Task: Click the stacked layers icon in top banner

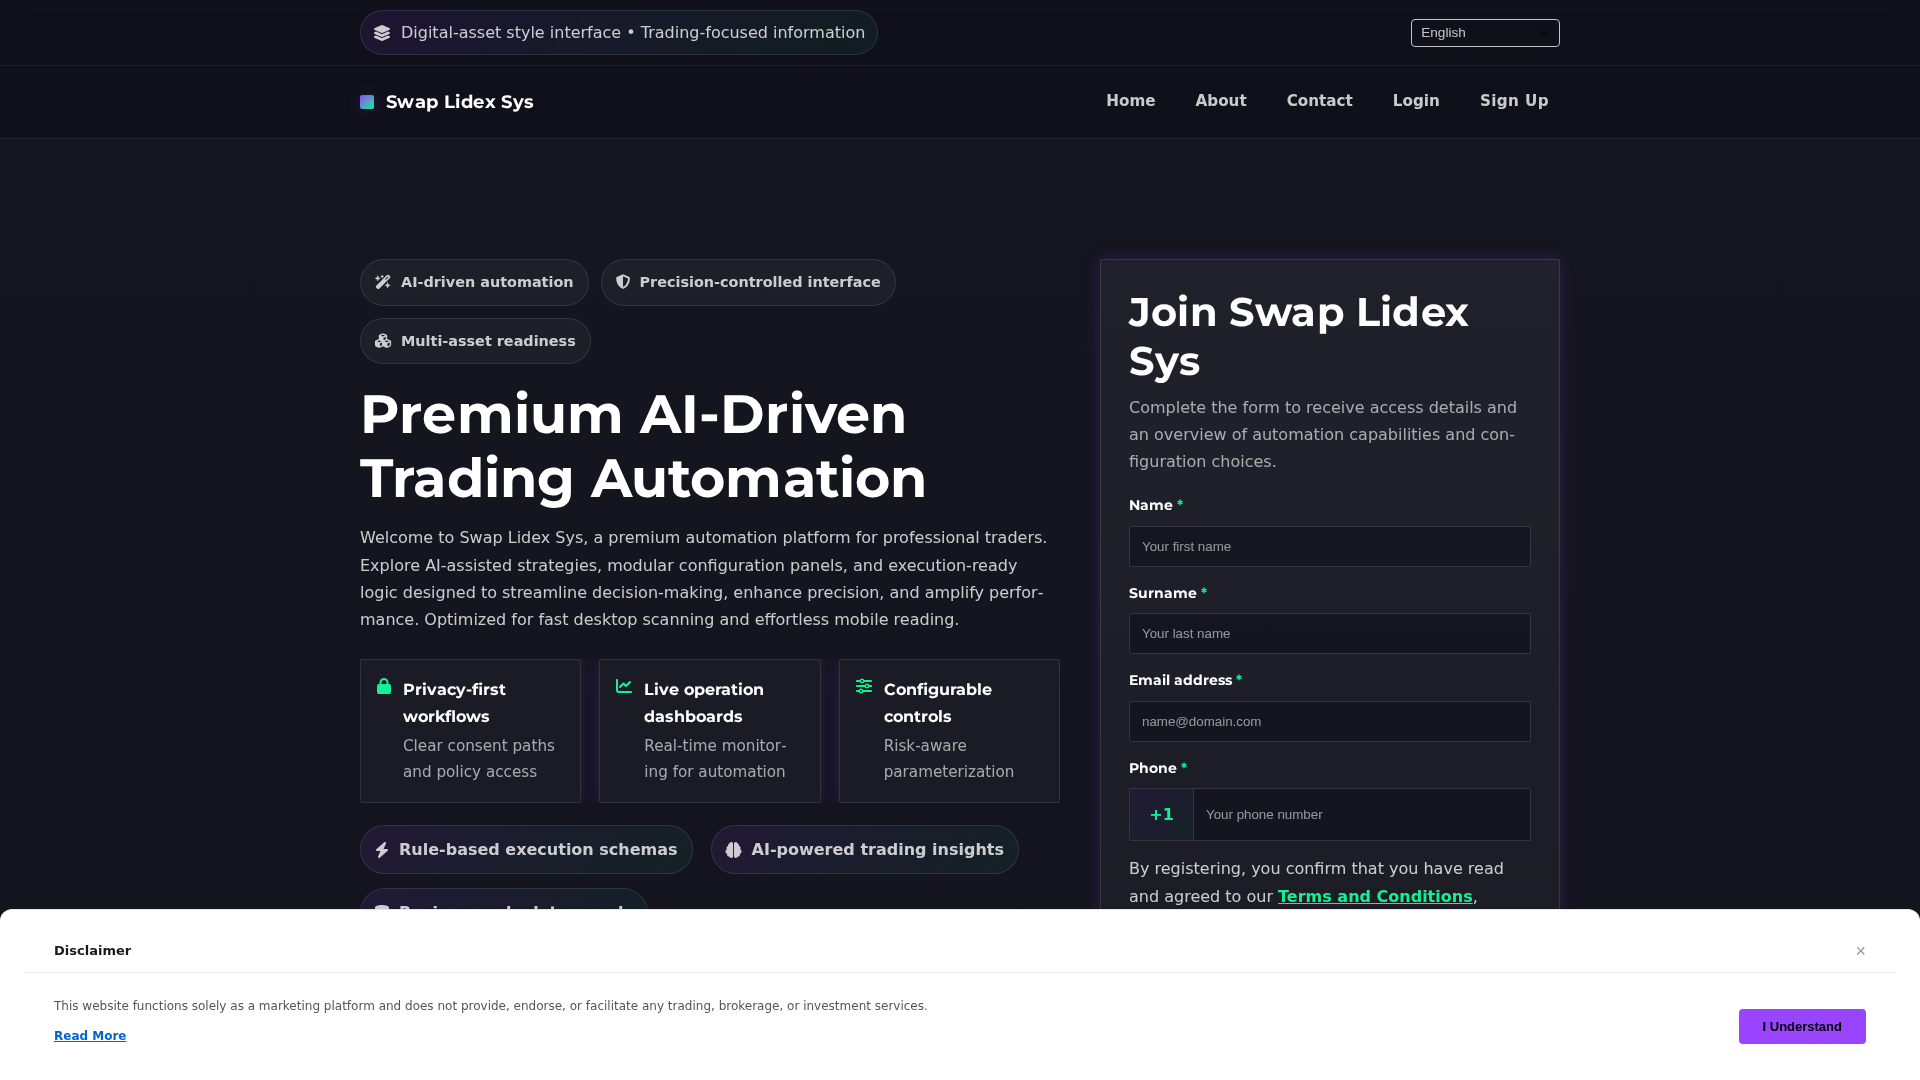Action: (x=382, y=33)
